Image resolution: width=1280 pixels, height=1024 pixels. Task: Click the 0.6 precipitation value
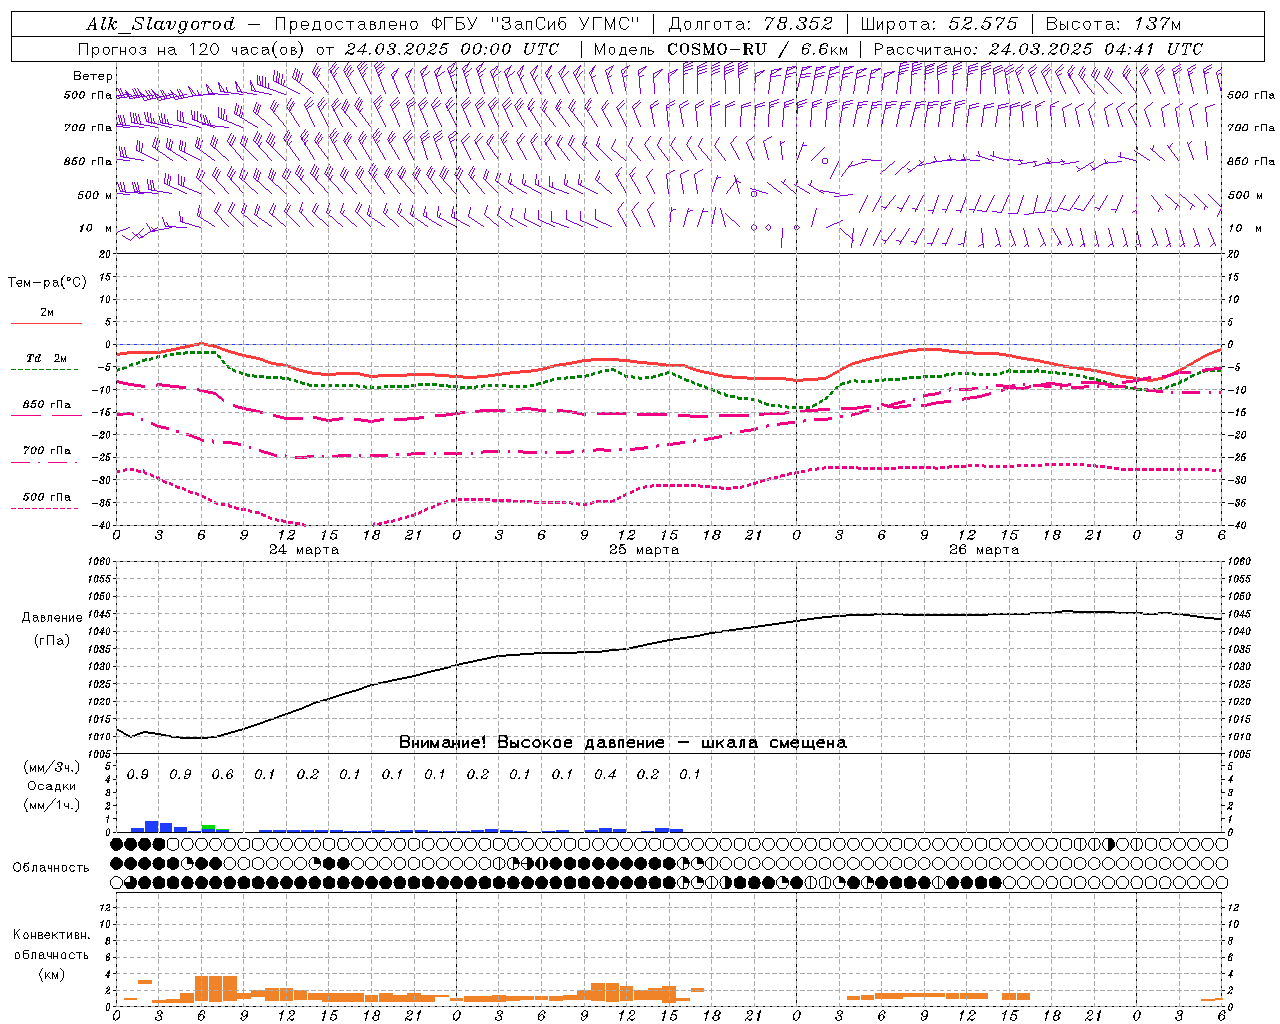coord(223,774)
